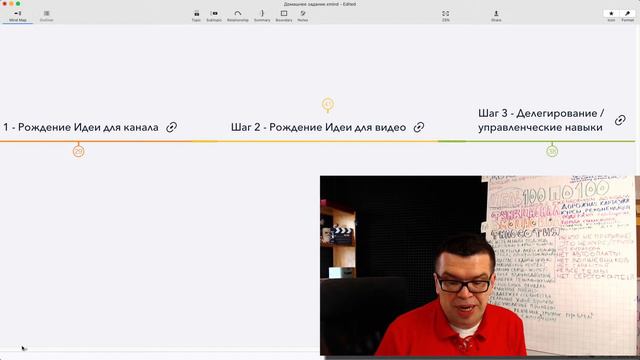
Task: Insert a Relationship line
Action: [238, 16]
